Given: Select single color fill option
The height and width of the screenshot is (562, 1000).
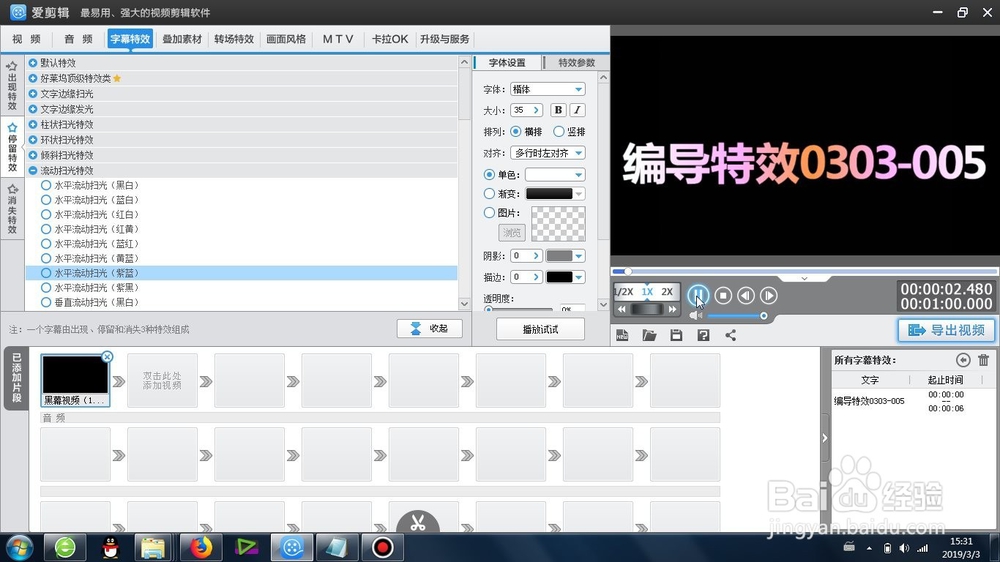Looking at the screenshot, I should 489,174.
